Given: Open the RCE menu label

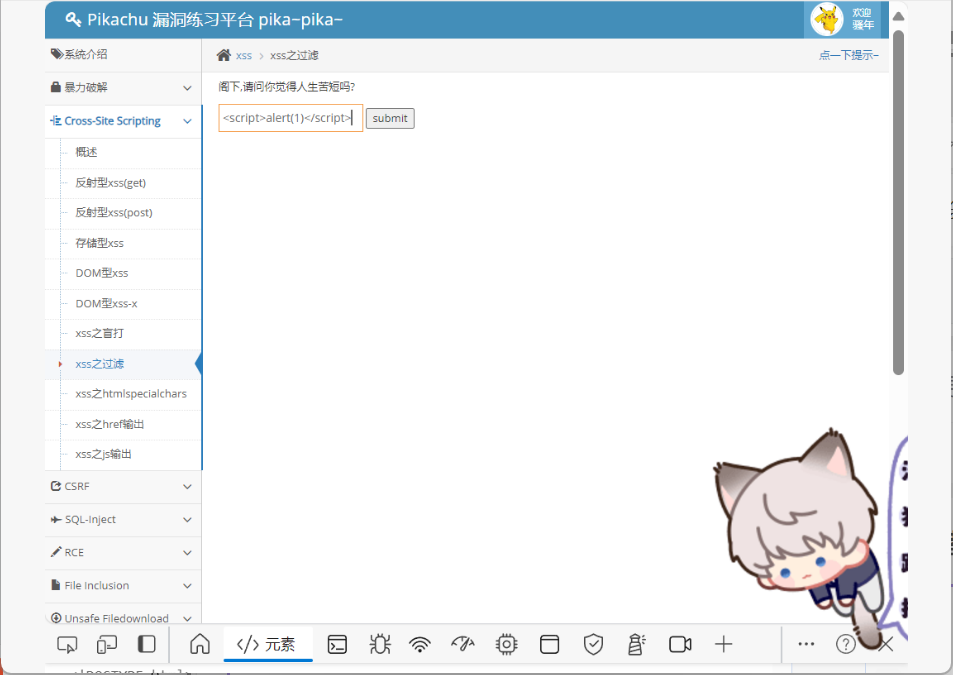Looking at the screenshot, I should [x=74, y=553].
